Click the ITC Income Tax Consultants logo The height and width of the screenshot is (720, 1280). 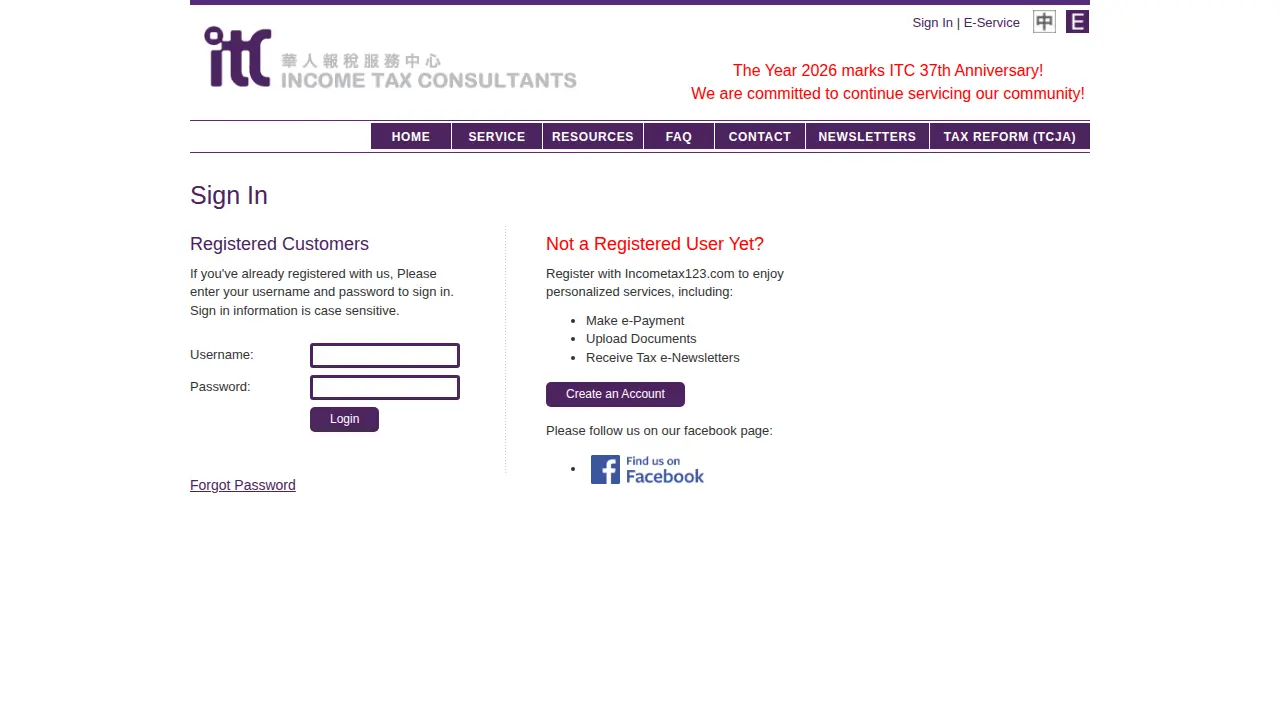click(x=390, y=57)
